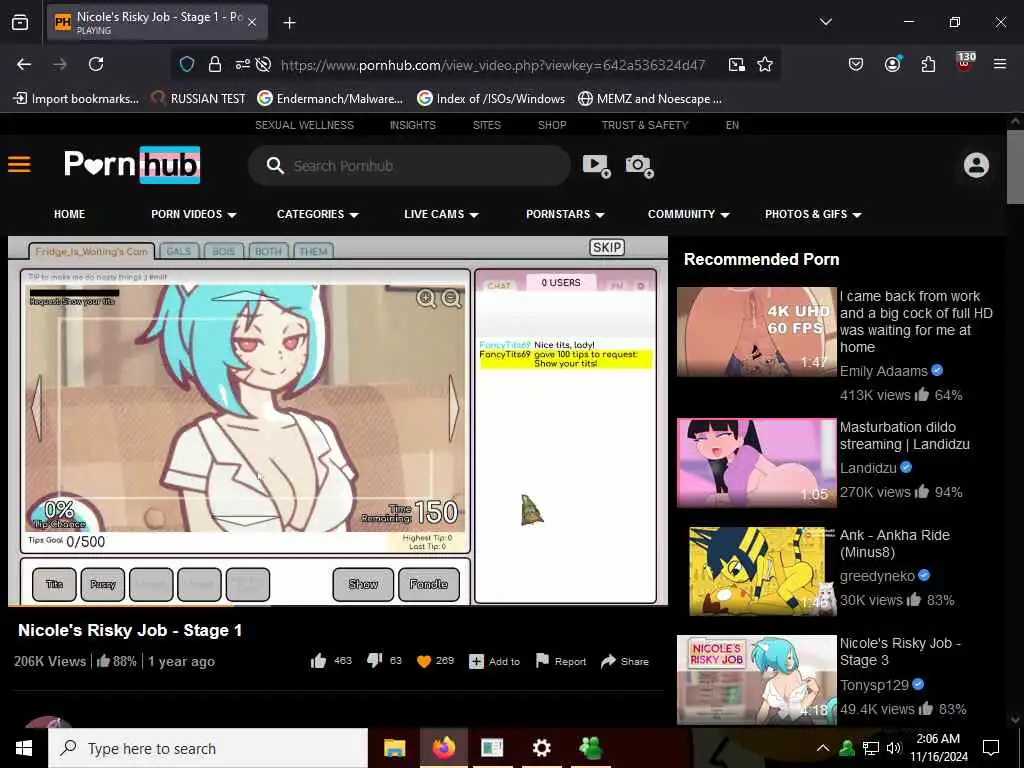Favorite the video with the heart 269
The width and height of the screenshot is (1024, 768).
[x=435, y=661]
